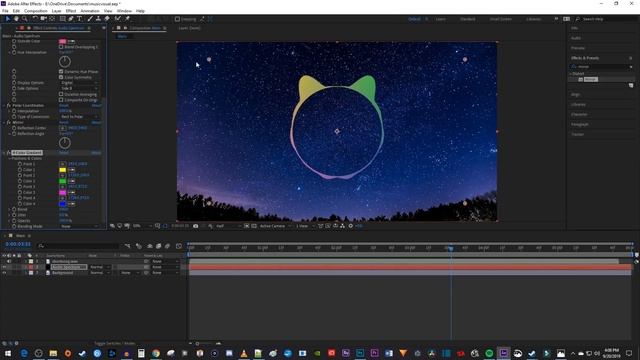Select the Zoom magnifier tool

(24, 19)
